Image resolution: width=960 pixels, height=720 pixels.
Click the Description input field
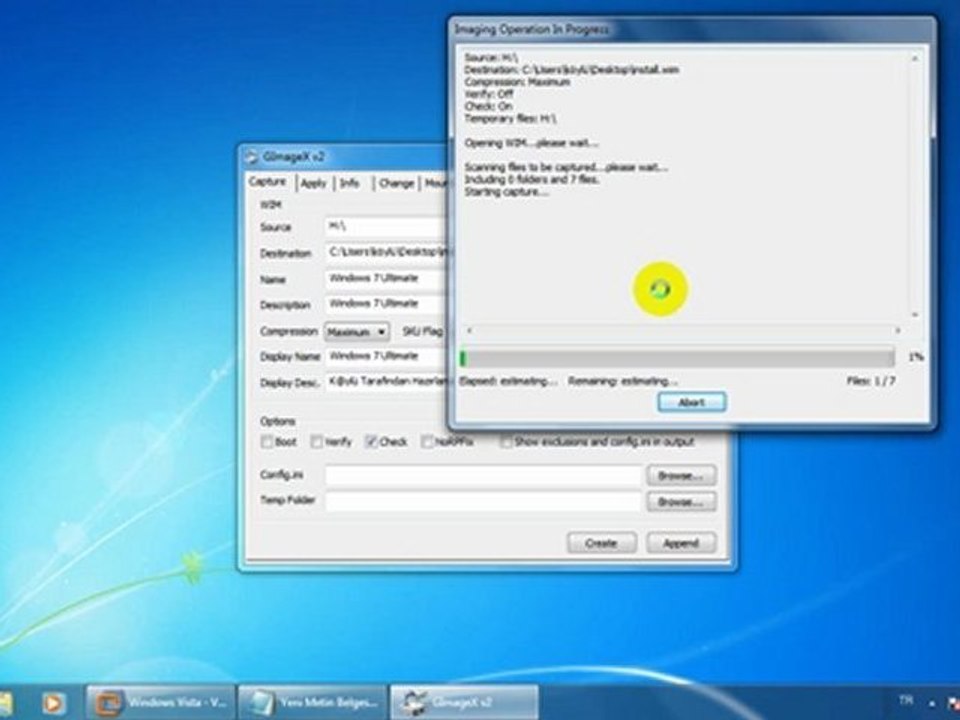[387, 304]
